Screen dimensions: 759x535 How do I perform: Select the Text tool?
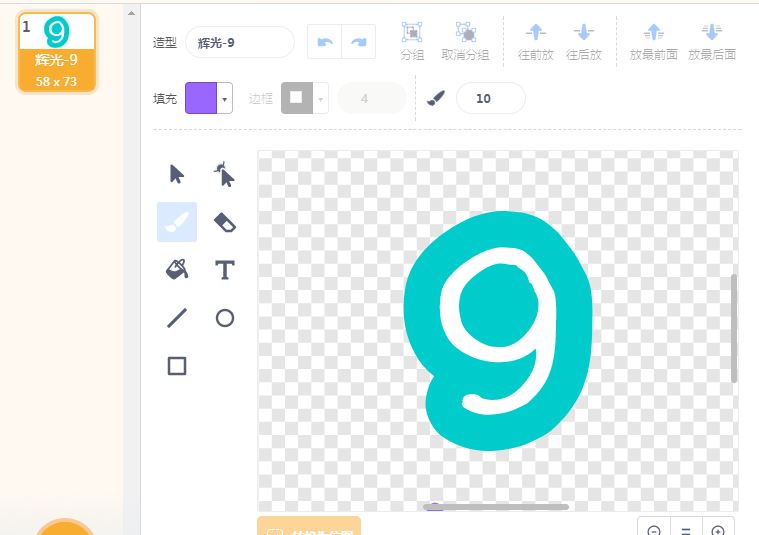pyautogui.click(x=225, y=270)
